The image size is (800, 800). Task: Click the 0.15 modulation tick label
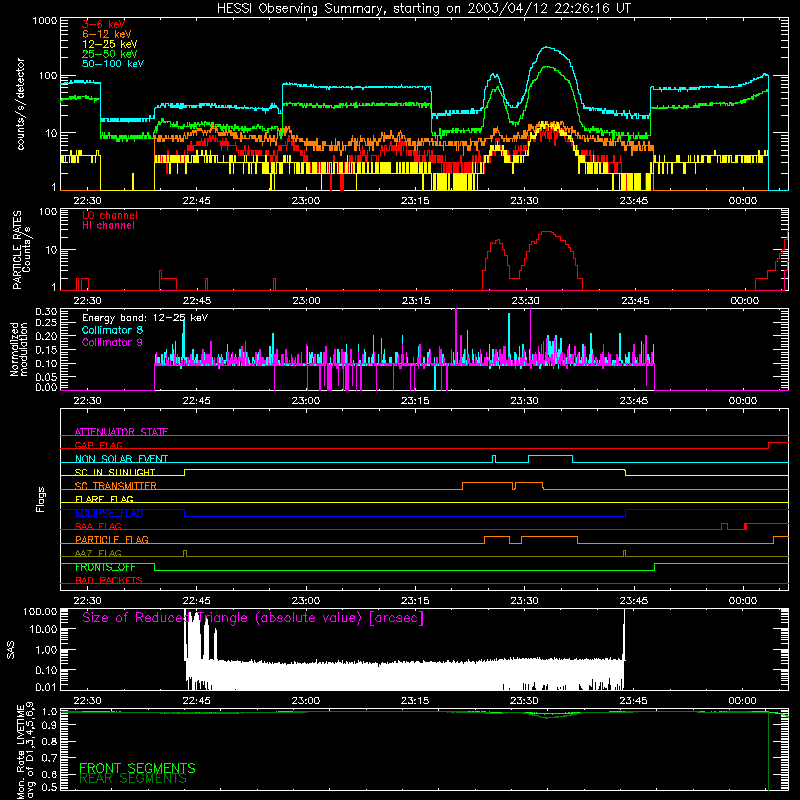pos(46,349)
